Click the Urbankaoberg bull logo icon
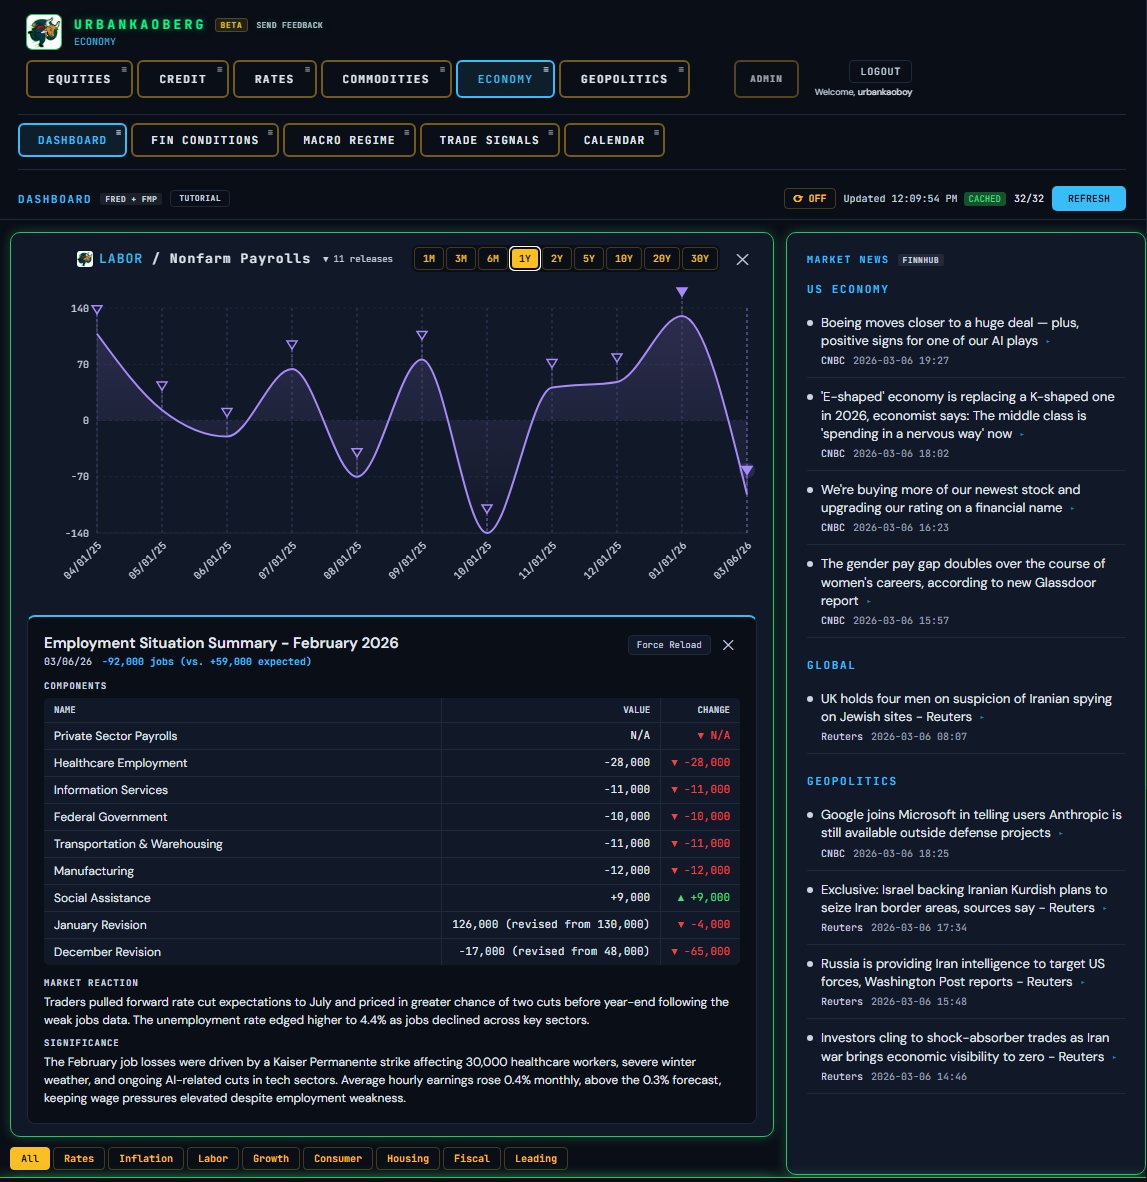Viewport: 1147px width, 1182px height. pyautogui.click(x=44, y=32)
